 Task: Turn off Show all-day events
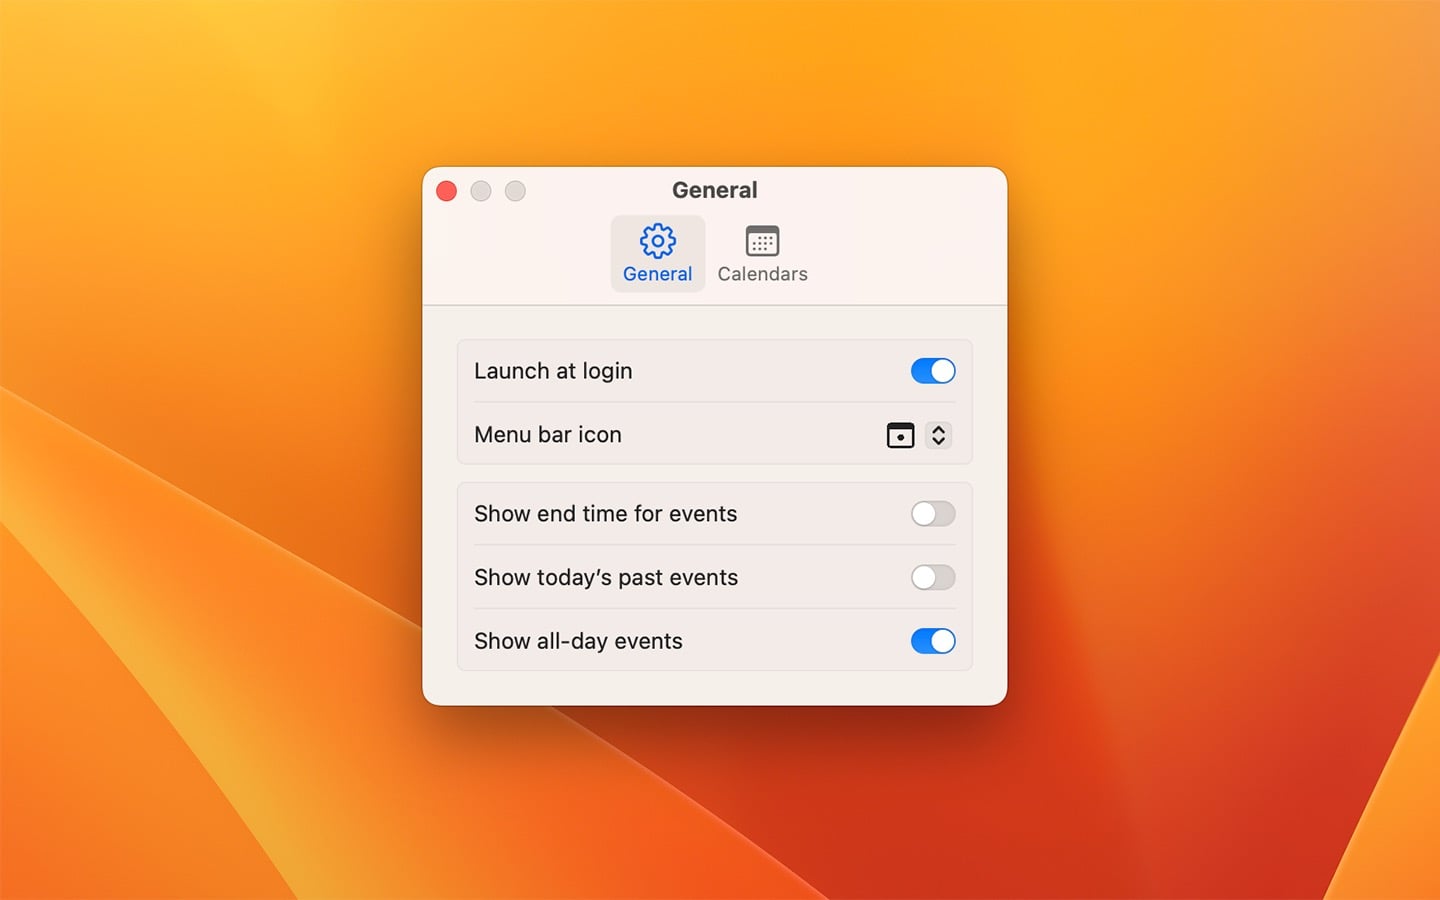coord(932,641)
